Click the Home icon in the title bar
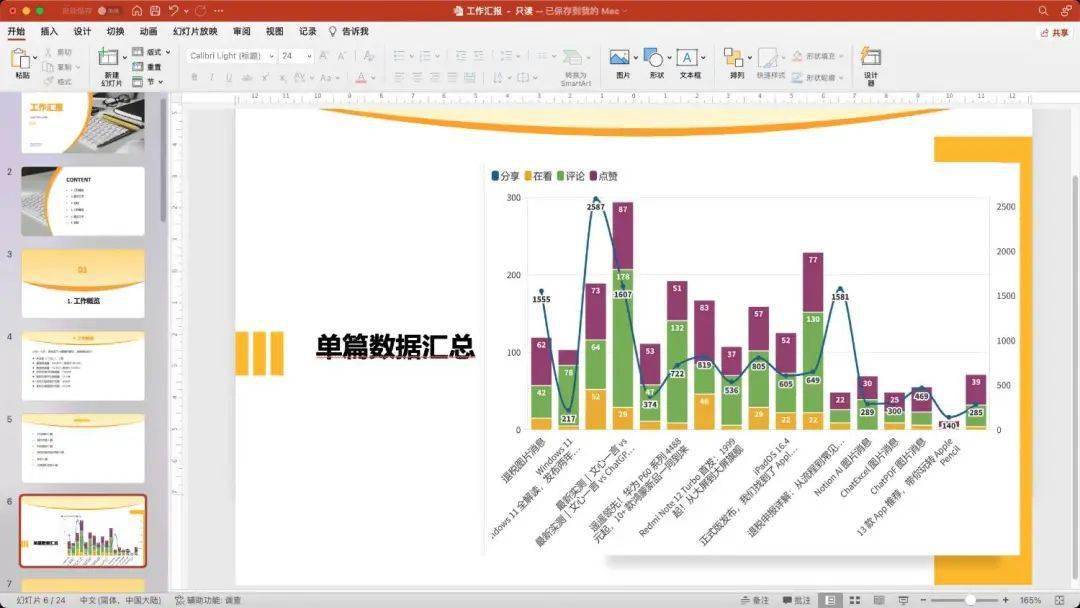 coord(136,11)
